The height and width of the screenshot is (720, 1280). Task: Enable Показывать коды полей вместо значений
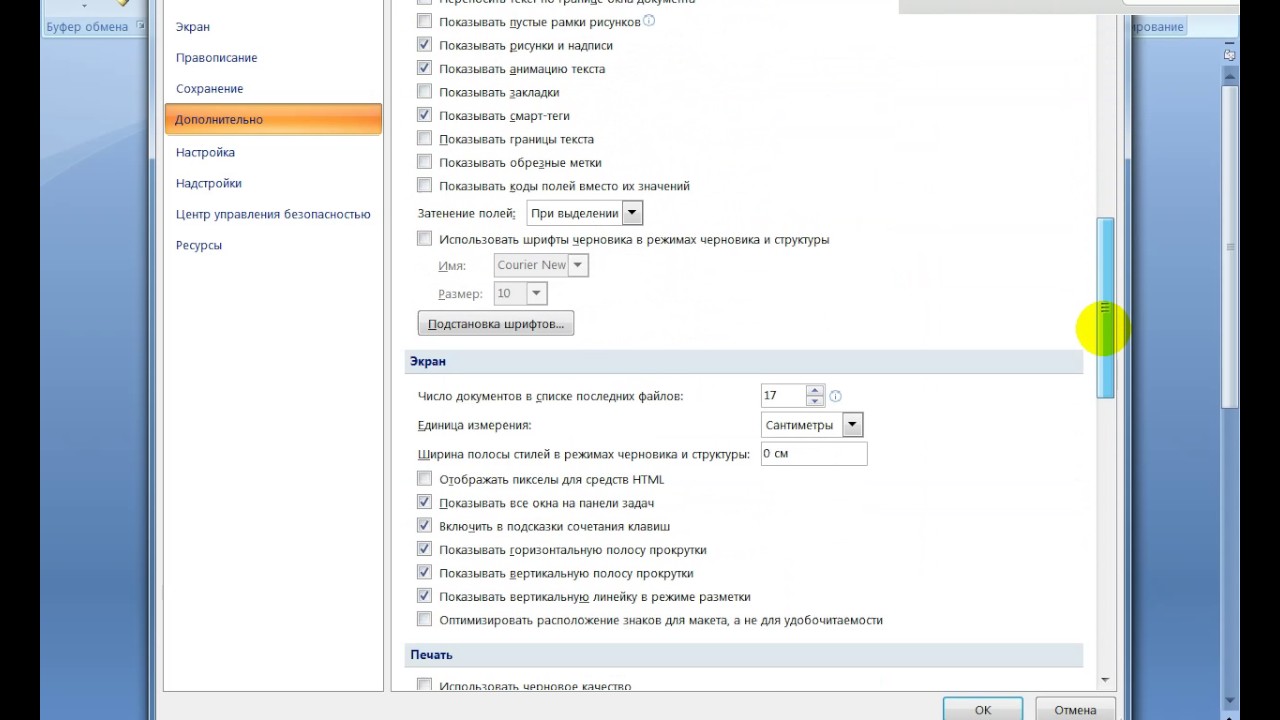pyautogui.click(x=424, y=185)
